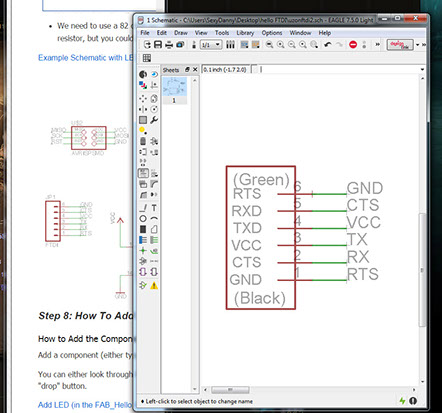This screenshot has width=442, height=413.
Task: Open the Draw menu
Action: click(181, 33)
